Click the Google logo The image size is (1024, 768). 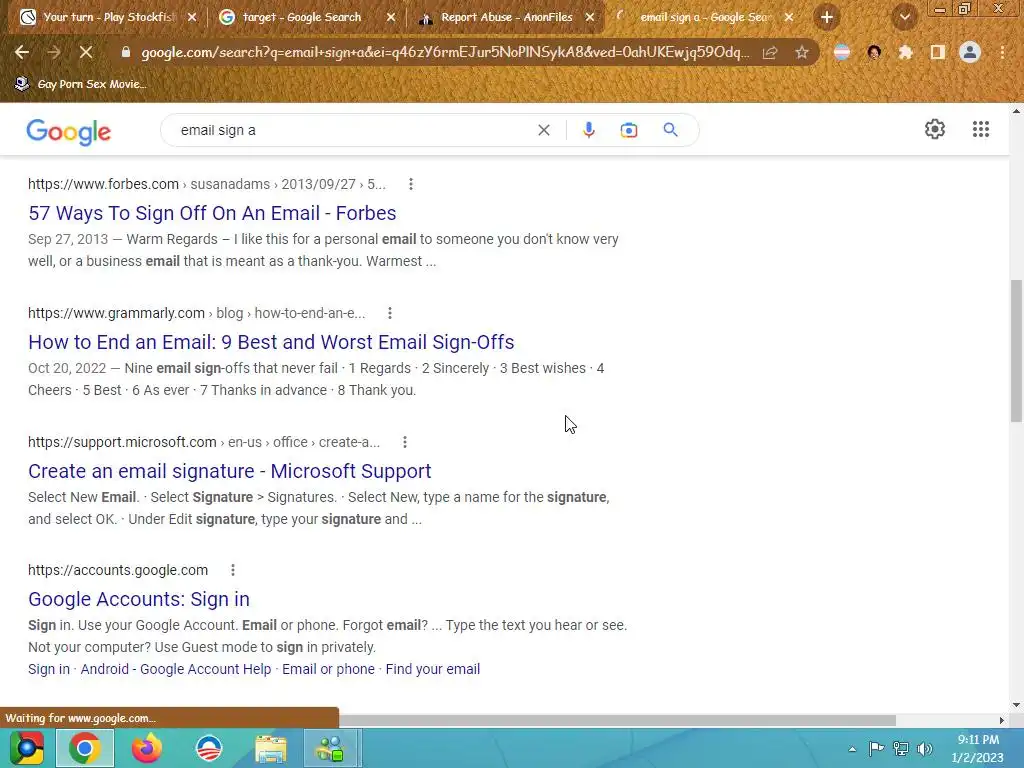pos(69,132)
